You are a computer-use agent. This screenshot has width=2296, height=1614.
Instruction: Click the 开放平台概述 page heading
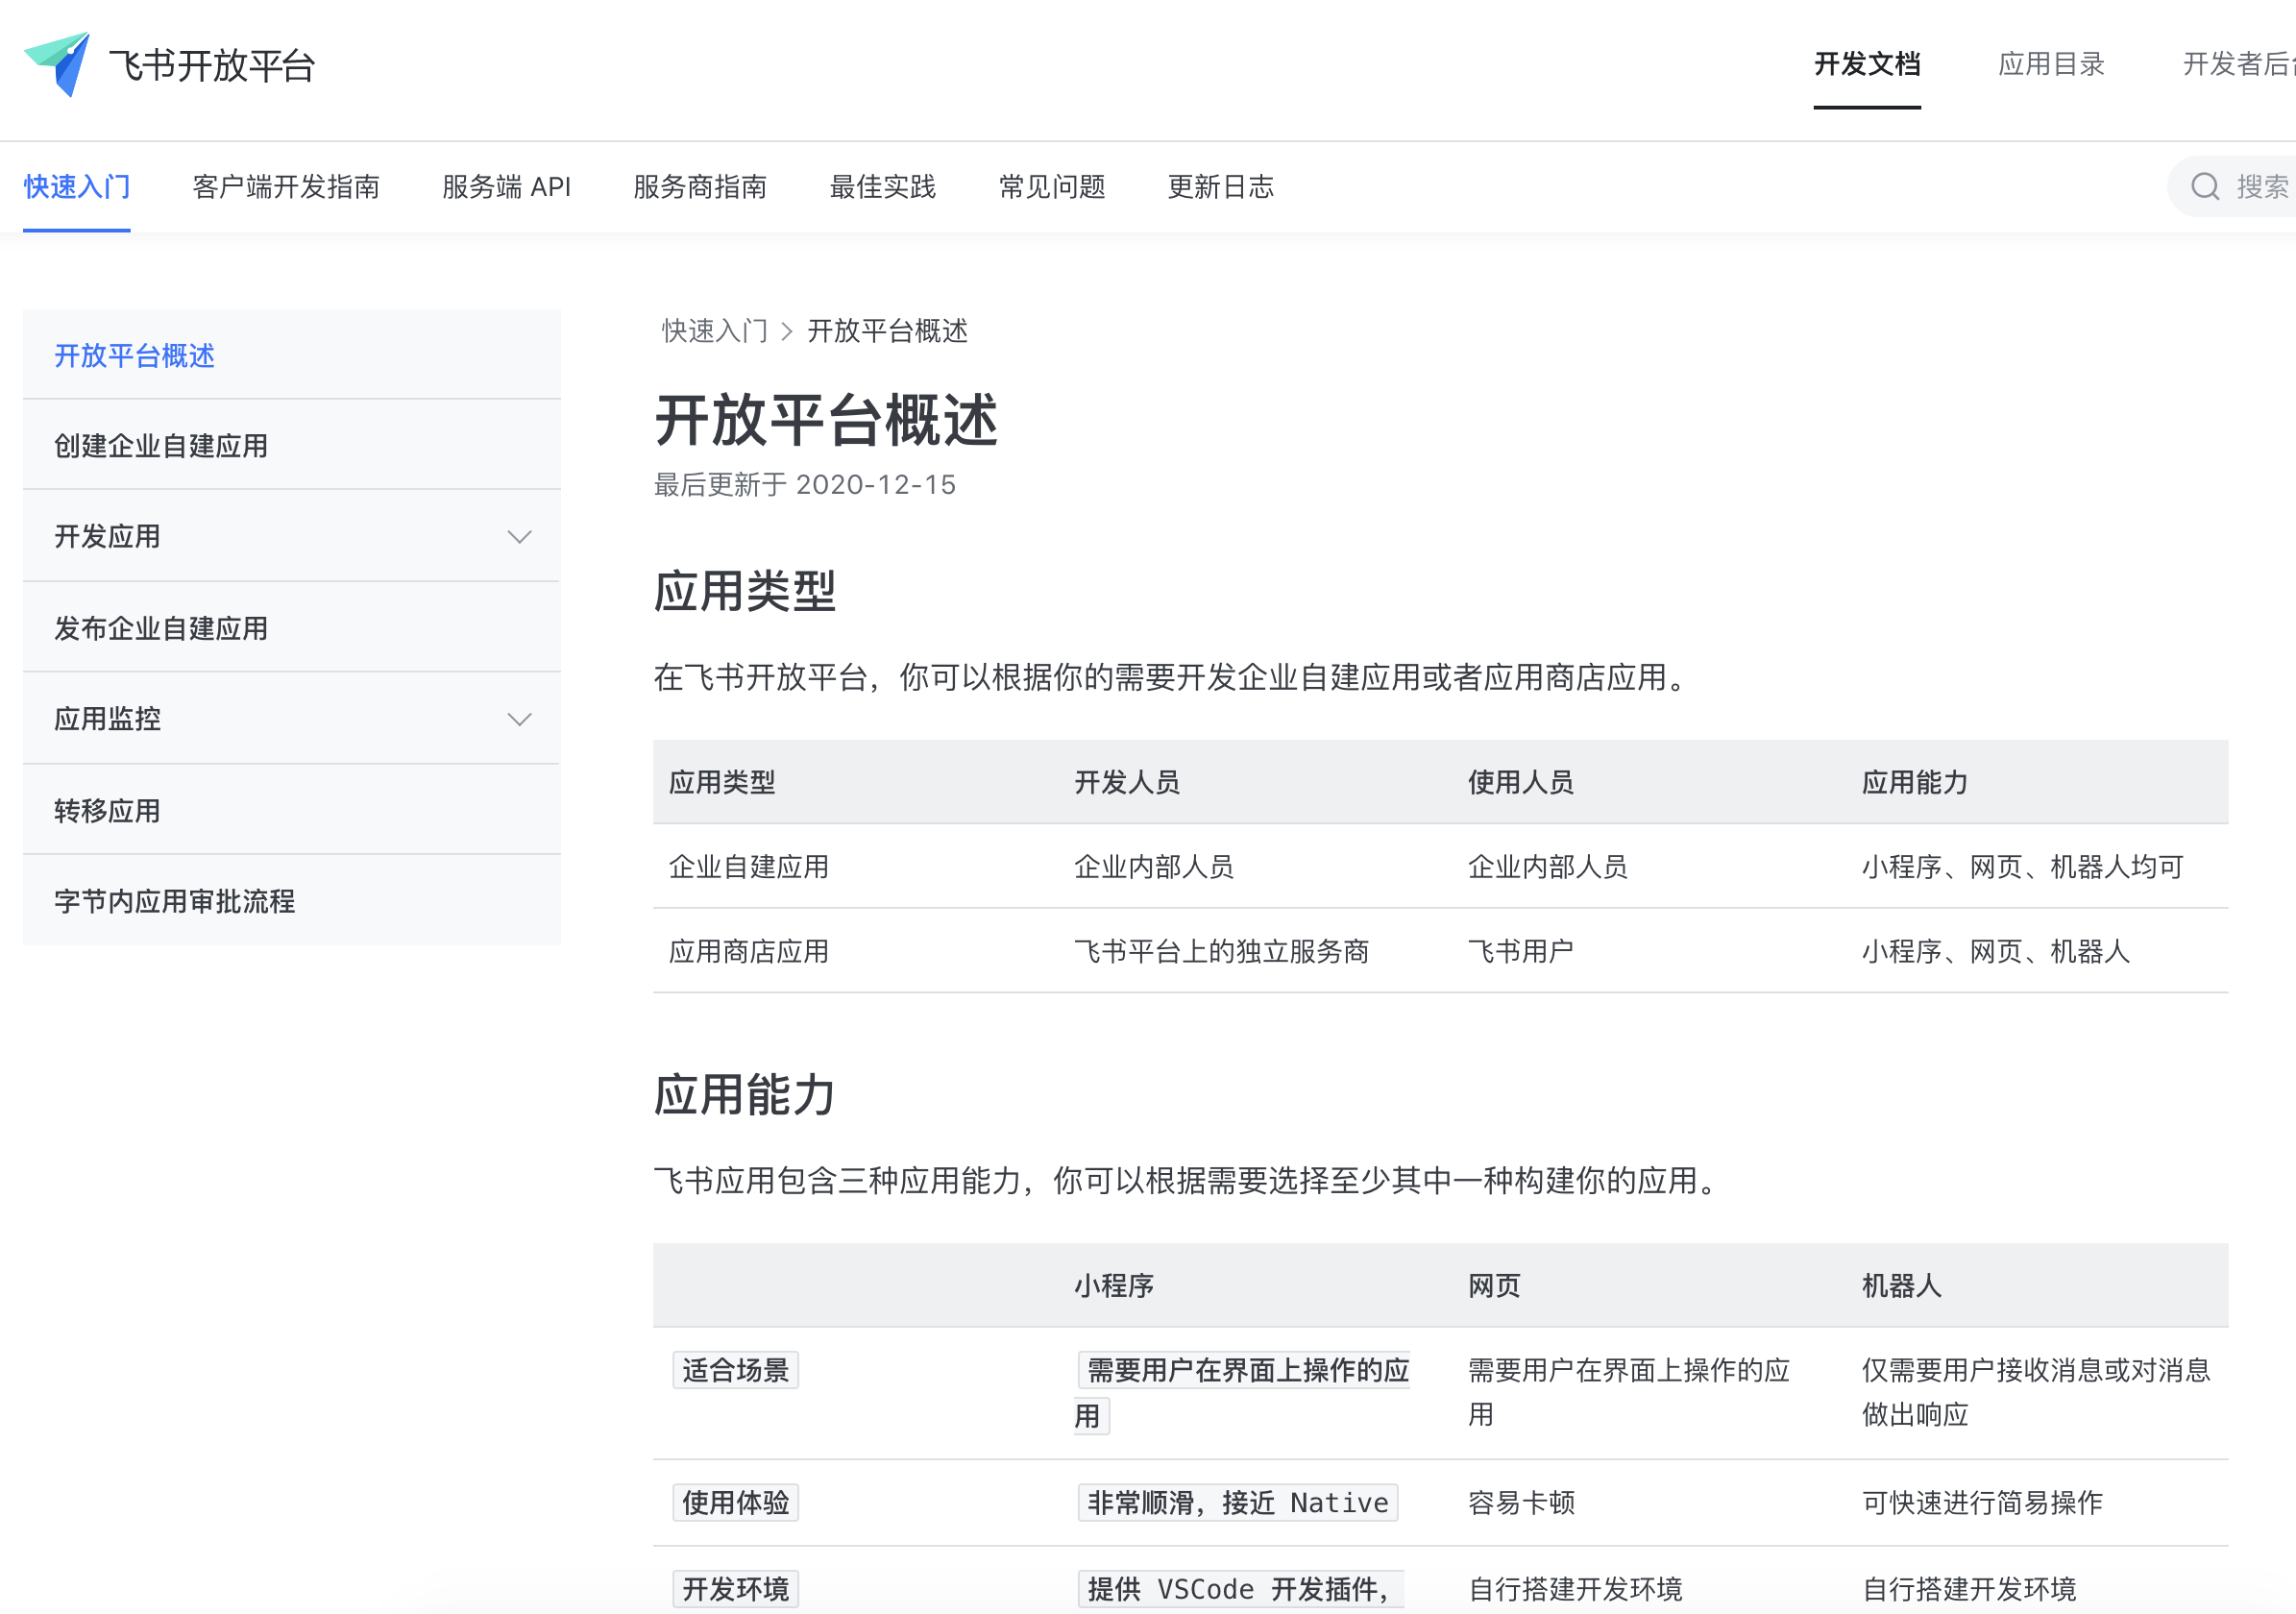coord(826,419)
